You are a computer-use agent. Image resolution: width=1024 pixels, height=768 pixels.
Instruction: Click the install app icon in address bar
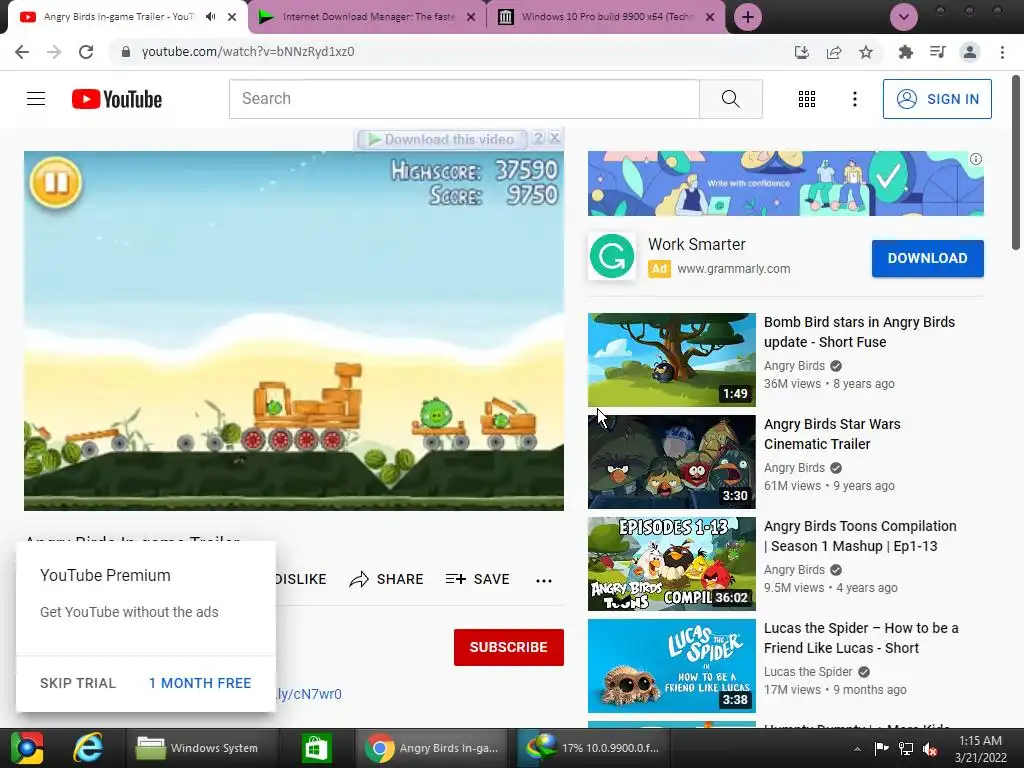click(802, 52)
